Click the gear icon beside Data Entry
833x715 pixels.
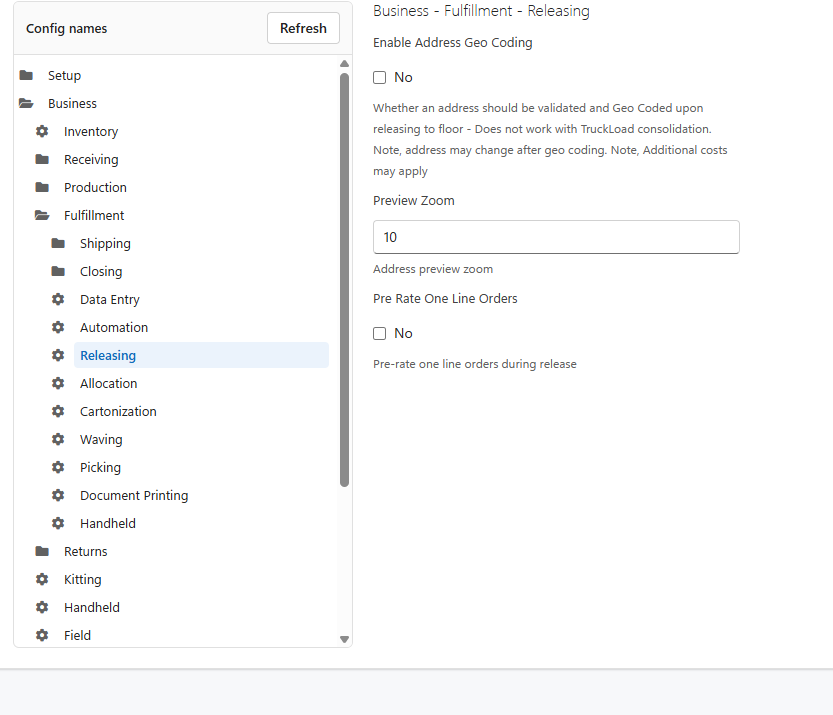(58, 299)
